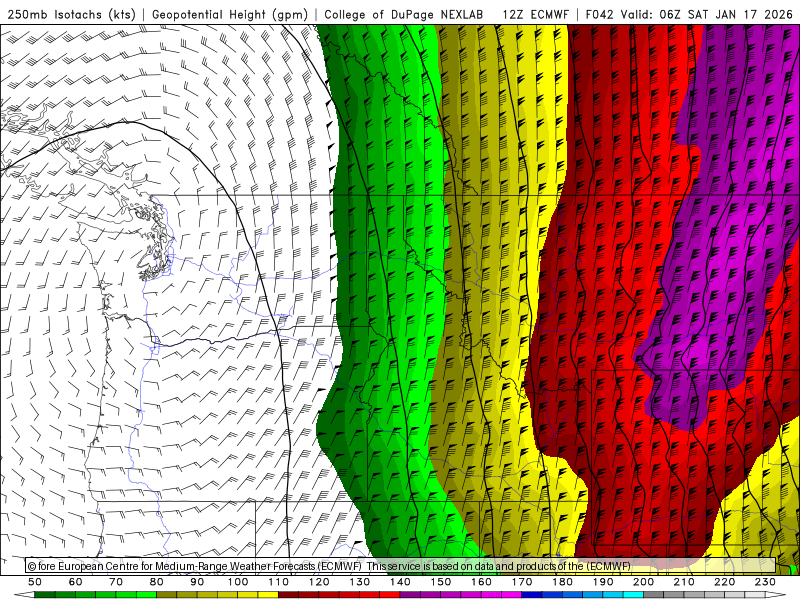This screenshot has width=800, height=600.
Task: Select the cyan swatch just before 200
Action: tap(633, 594)
